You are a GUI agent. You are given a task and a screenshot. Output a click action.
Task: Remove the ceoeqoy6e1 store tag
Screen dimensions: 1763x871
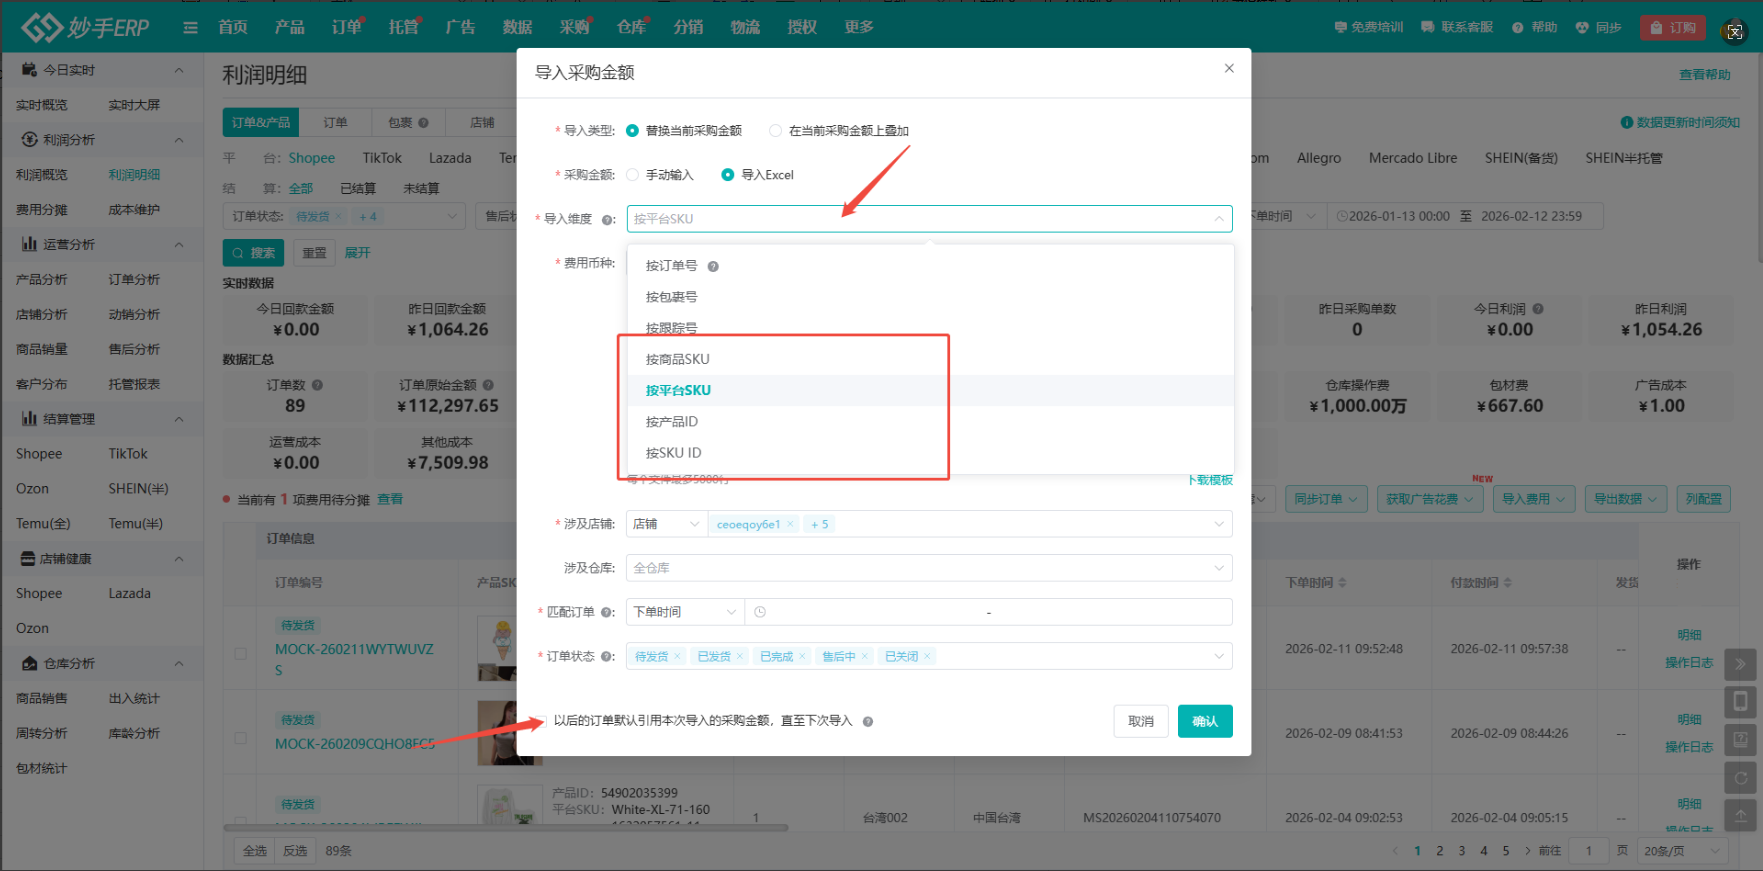pyautogui.click(x=790, y=524)
